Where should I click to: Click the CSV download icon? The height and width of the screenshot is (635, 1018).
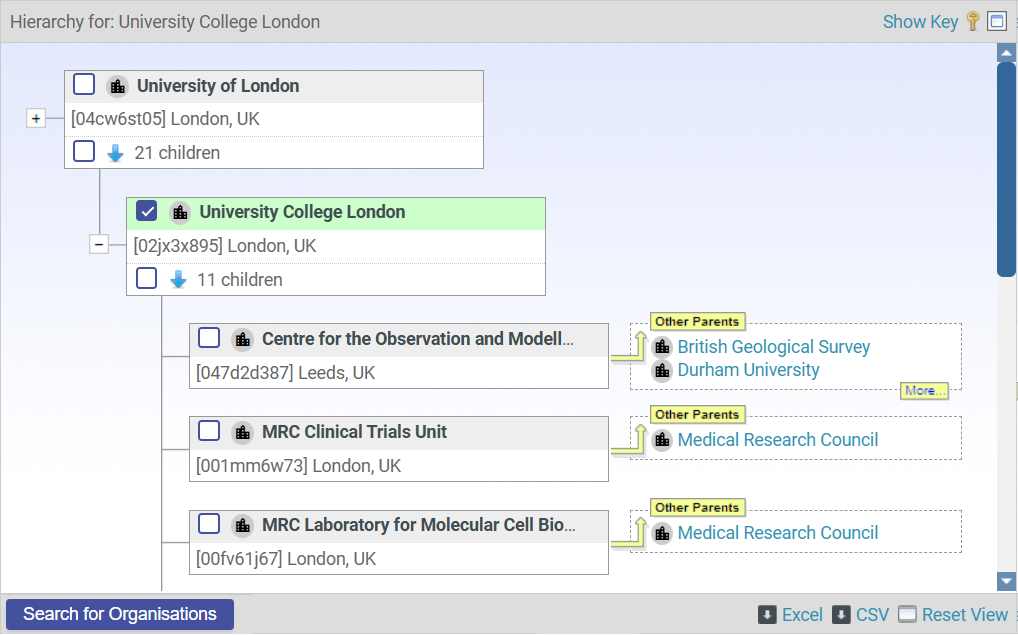841,615
